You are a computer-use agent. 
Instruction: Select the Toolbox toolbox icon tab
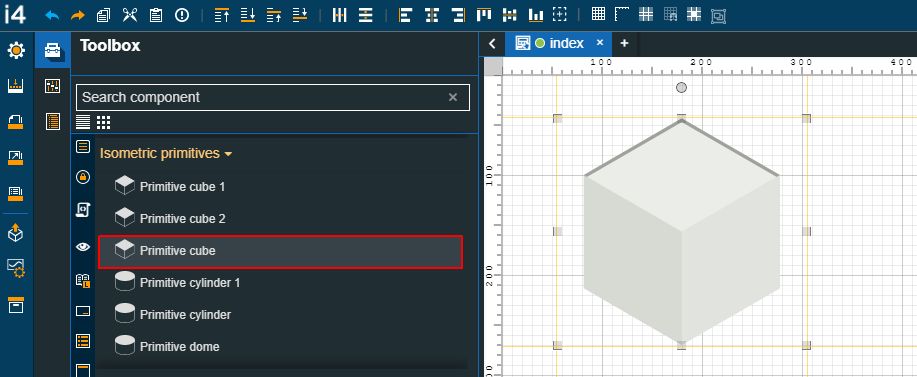pos(53,50)
